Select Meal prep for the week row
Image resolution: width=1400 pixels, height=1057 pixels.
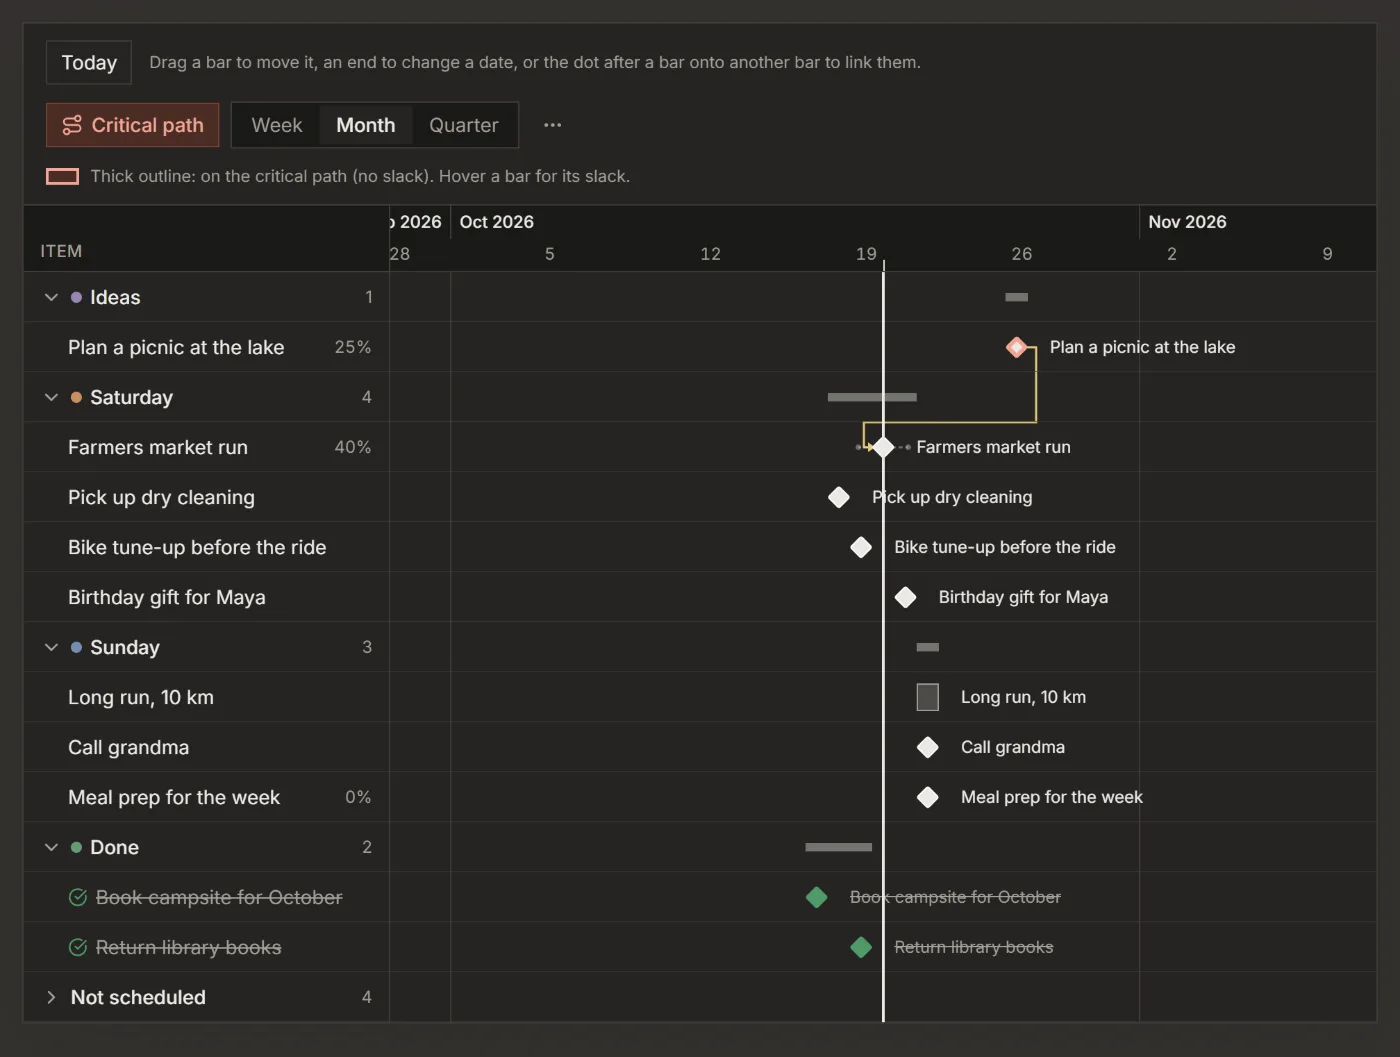click(206, 797)
